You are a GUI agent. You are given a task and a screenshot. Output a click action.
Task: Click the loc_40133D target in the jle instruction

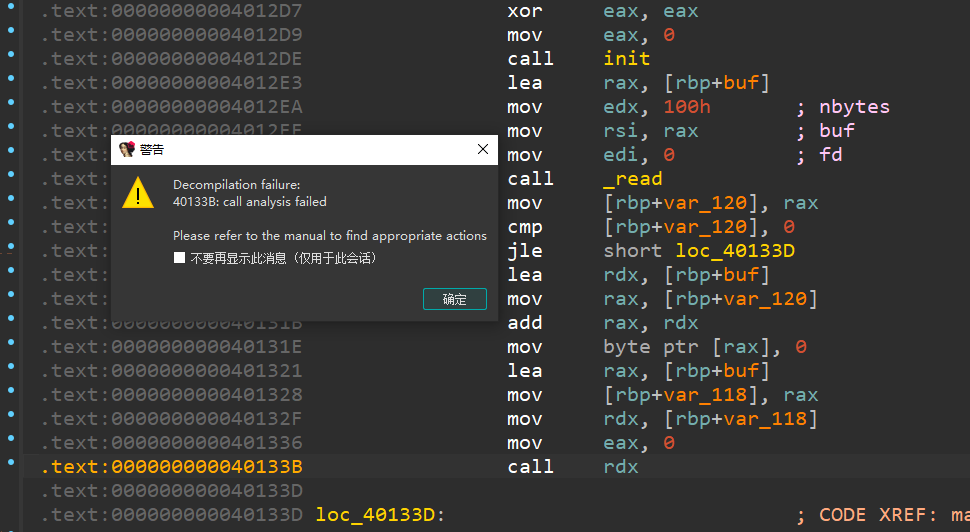[735, 251]
